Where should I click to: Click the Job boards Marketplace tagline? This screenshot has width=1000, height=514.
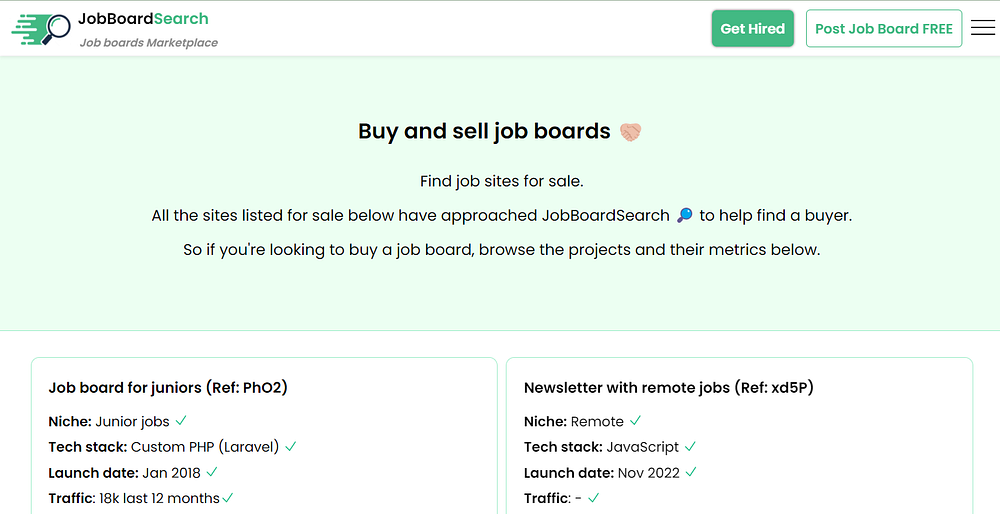pyautogui.click(x=148, y=43)
